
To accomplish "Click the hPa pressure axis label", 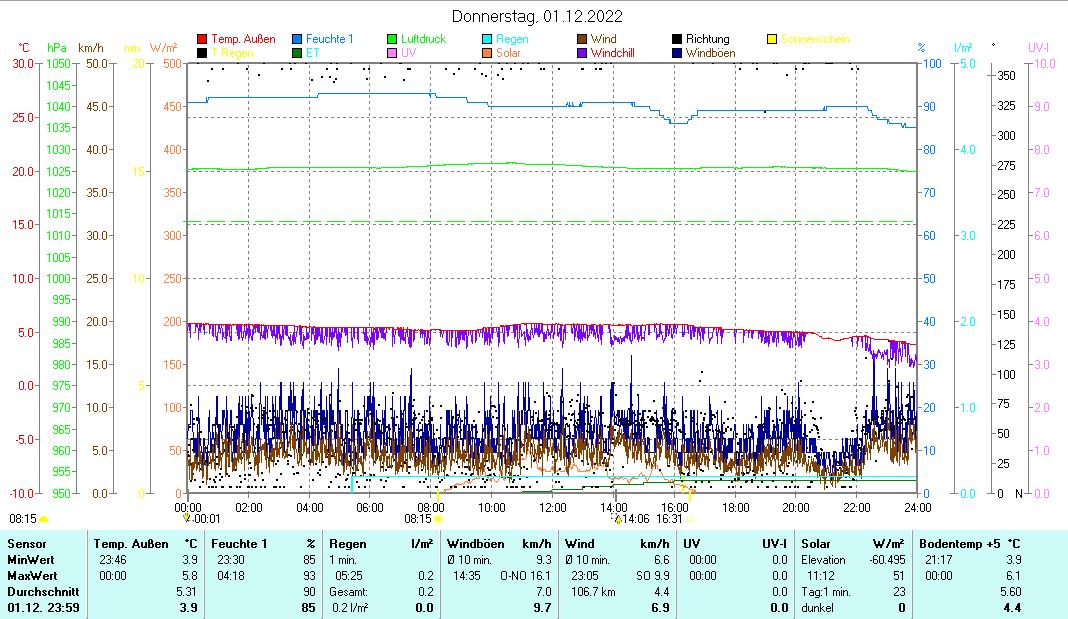I will coord(58,47).
